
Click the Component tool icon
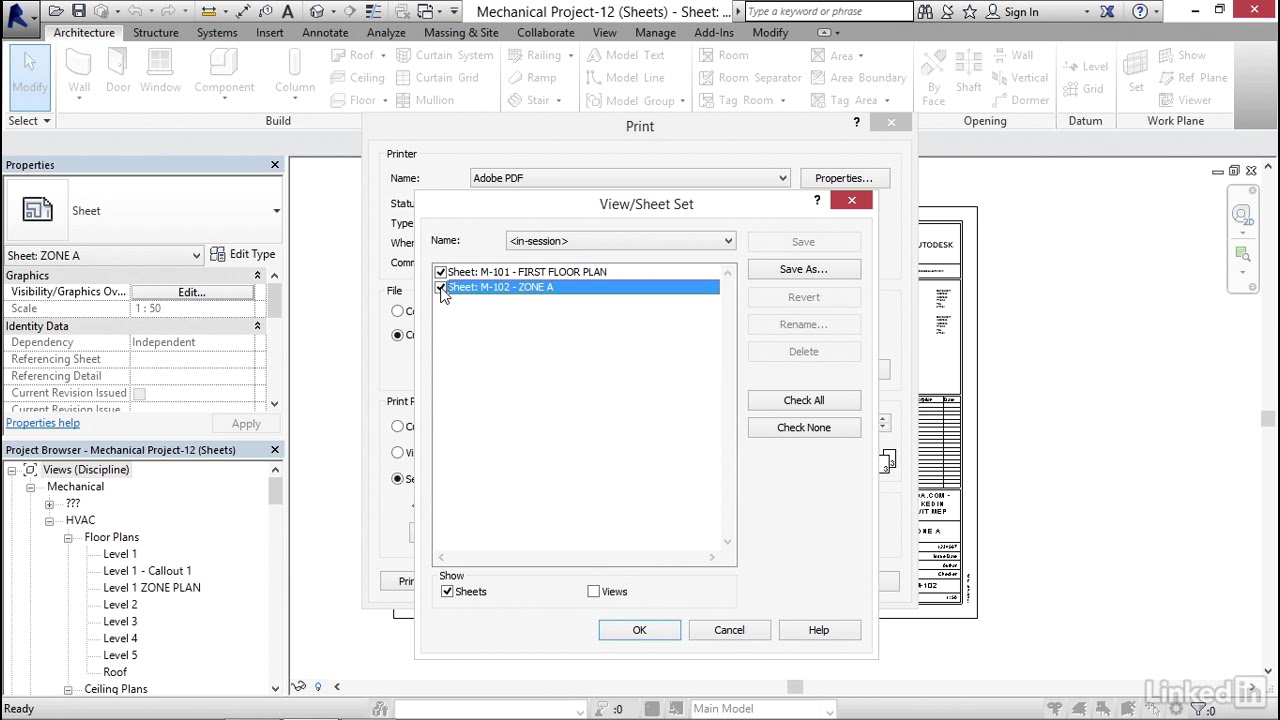point(224,74)
